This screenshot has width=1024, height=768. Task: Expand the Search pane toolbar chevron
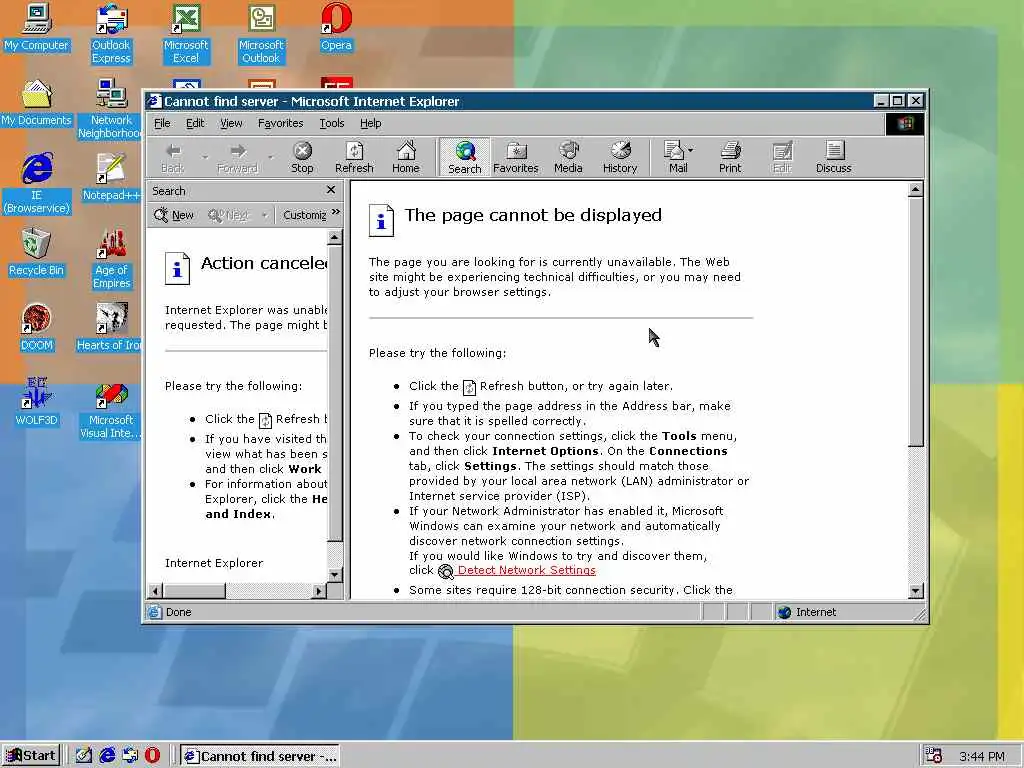coord(336,212)
